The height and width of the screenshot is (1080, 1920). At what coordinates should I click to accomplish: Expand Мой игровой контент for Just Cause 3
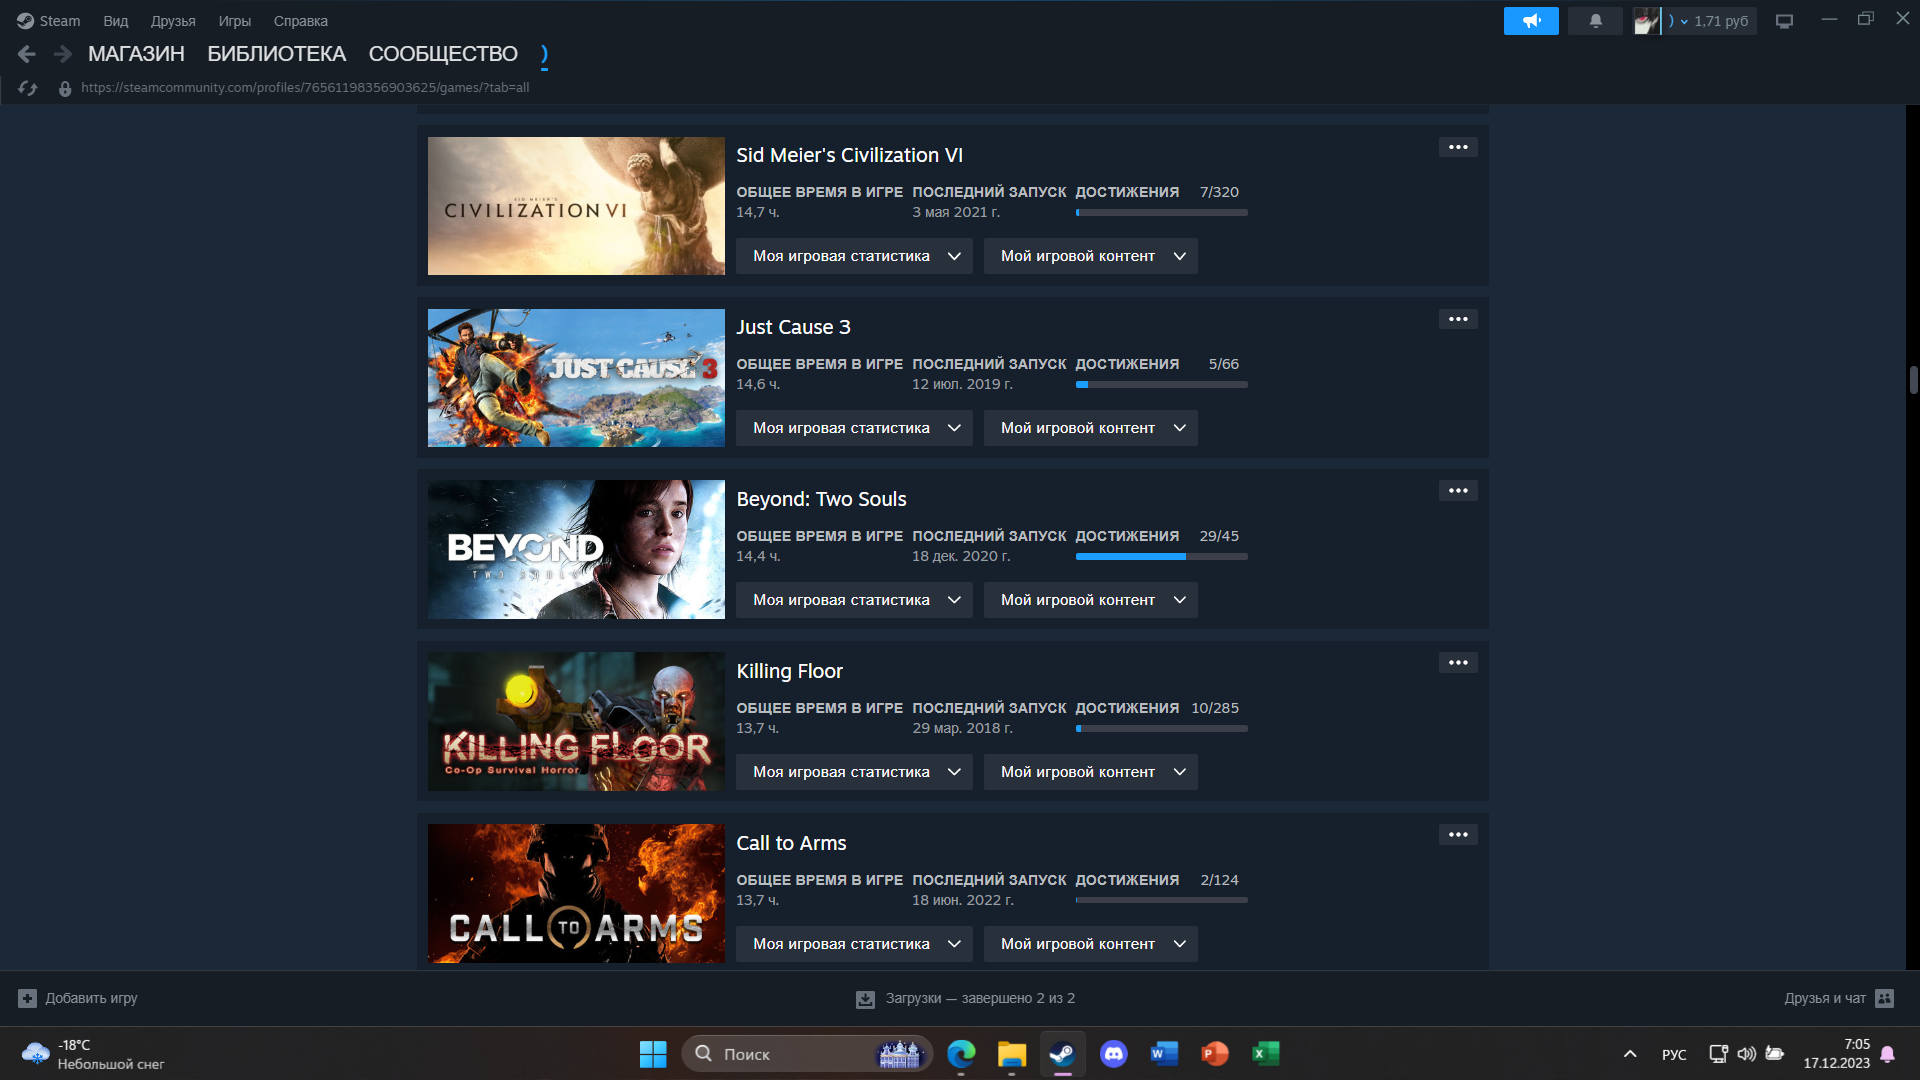(x=1091, y=428)
